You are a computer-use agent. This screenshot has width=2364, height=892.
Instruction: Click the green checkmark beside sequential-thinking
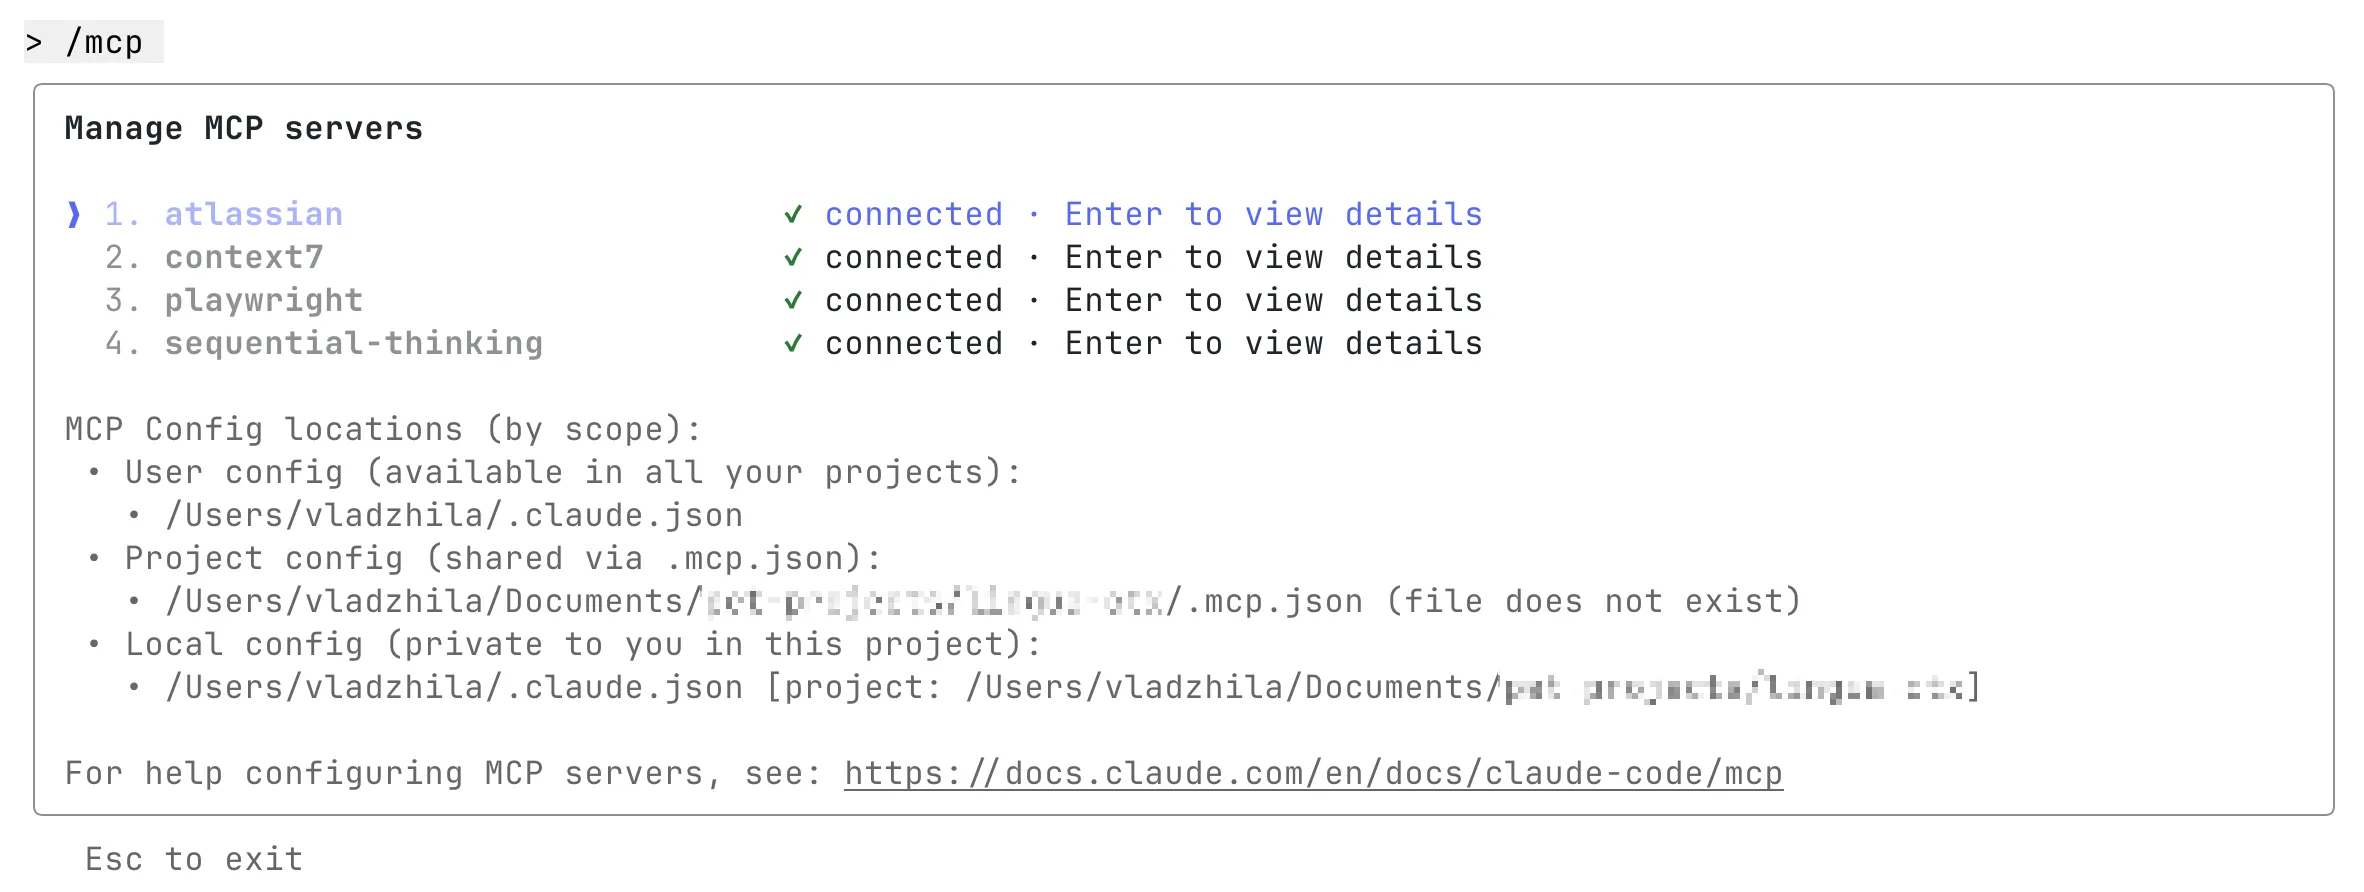[x=793, y=344]
